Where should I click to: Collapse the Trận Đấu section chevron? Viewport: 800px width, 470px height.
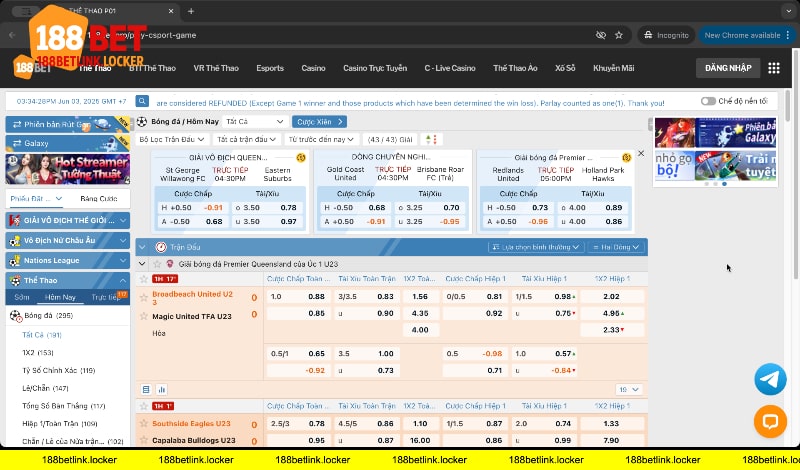pos(142,247)
